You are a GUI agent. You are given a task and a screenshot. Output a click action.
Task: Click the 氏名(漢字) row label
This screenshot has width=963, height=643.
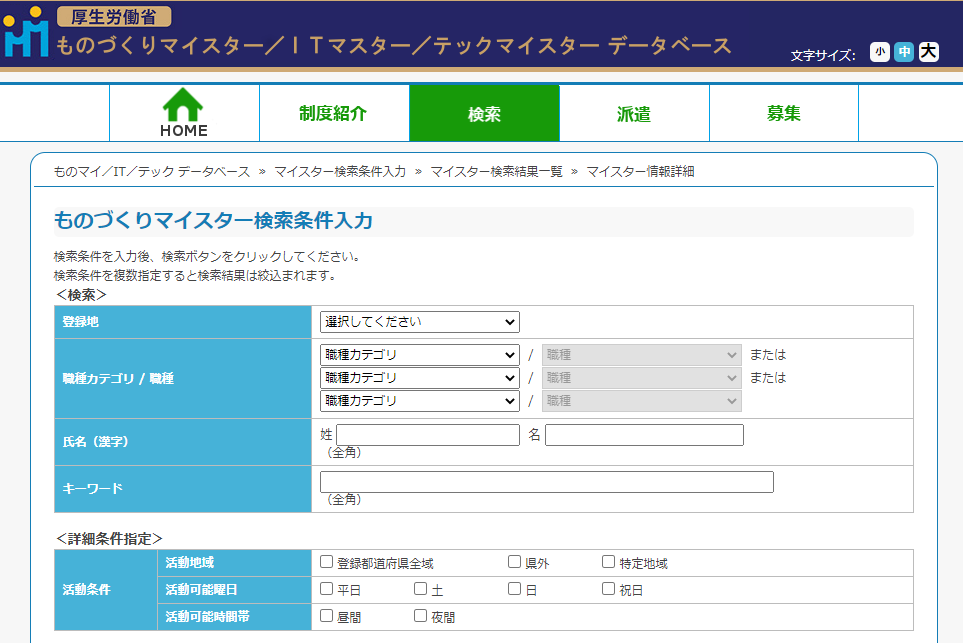pyautogui.click(x=183, y=442)
